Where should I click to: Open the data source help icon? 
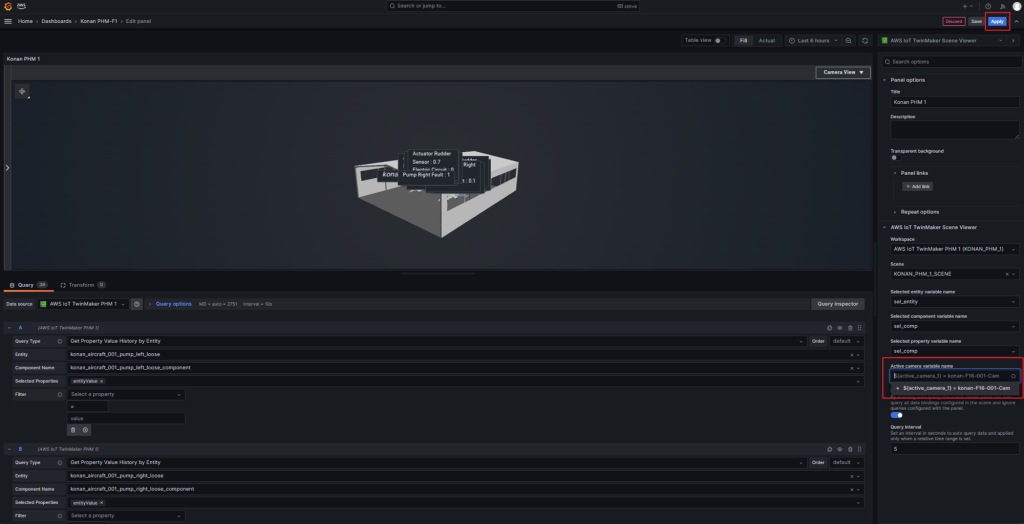pyautogui.click(x=136, y=304)
